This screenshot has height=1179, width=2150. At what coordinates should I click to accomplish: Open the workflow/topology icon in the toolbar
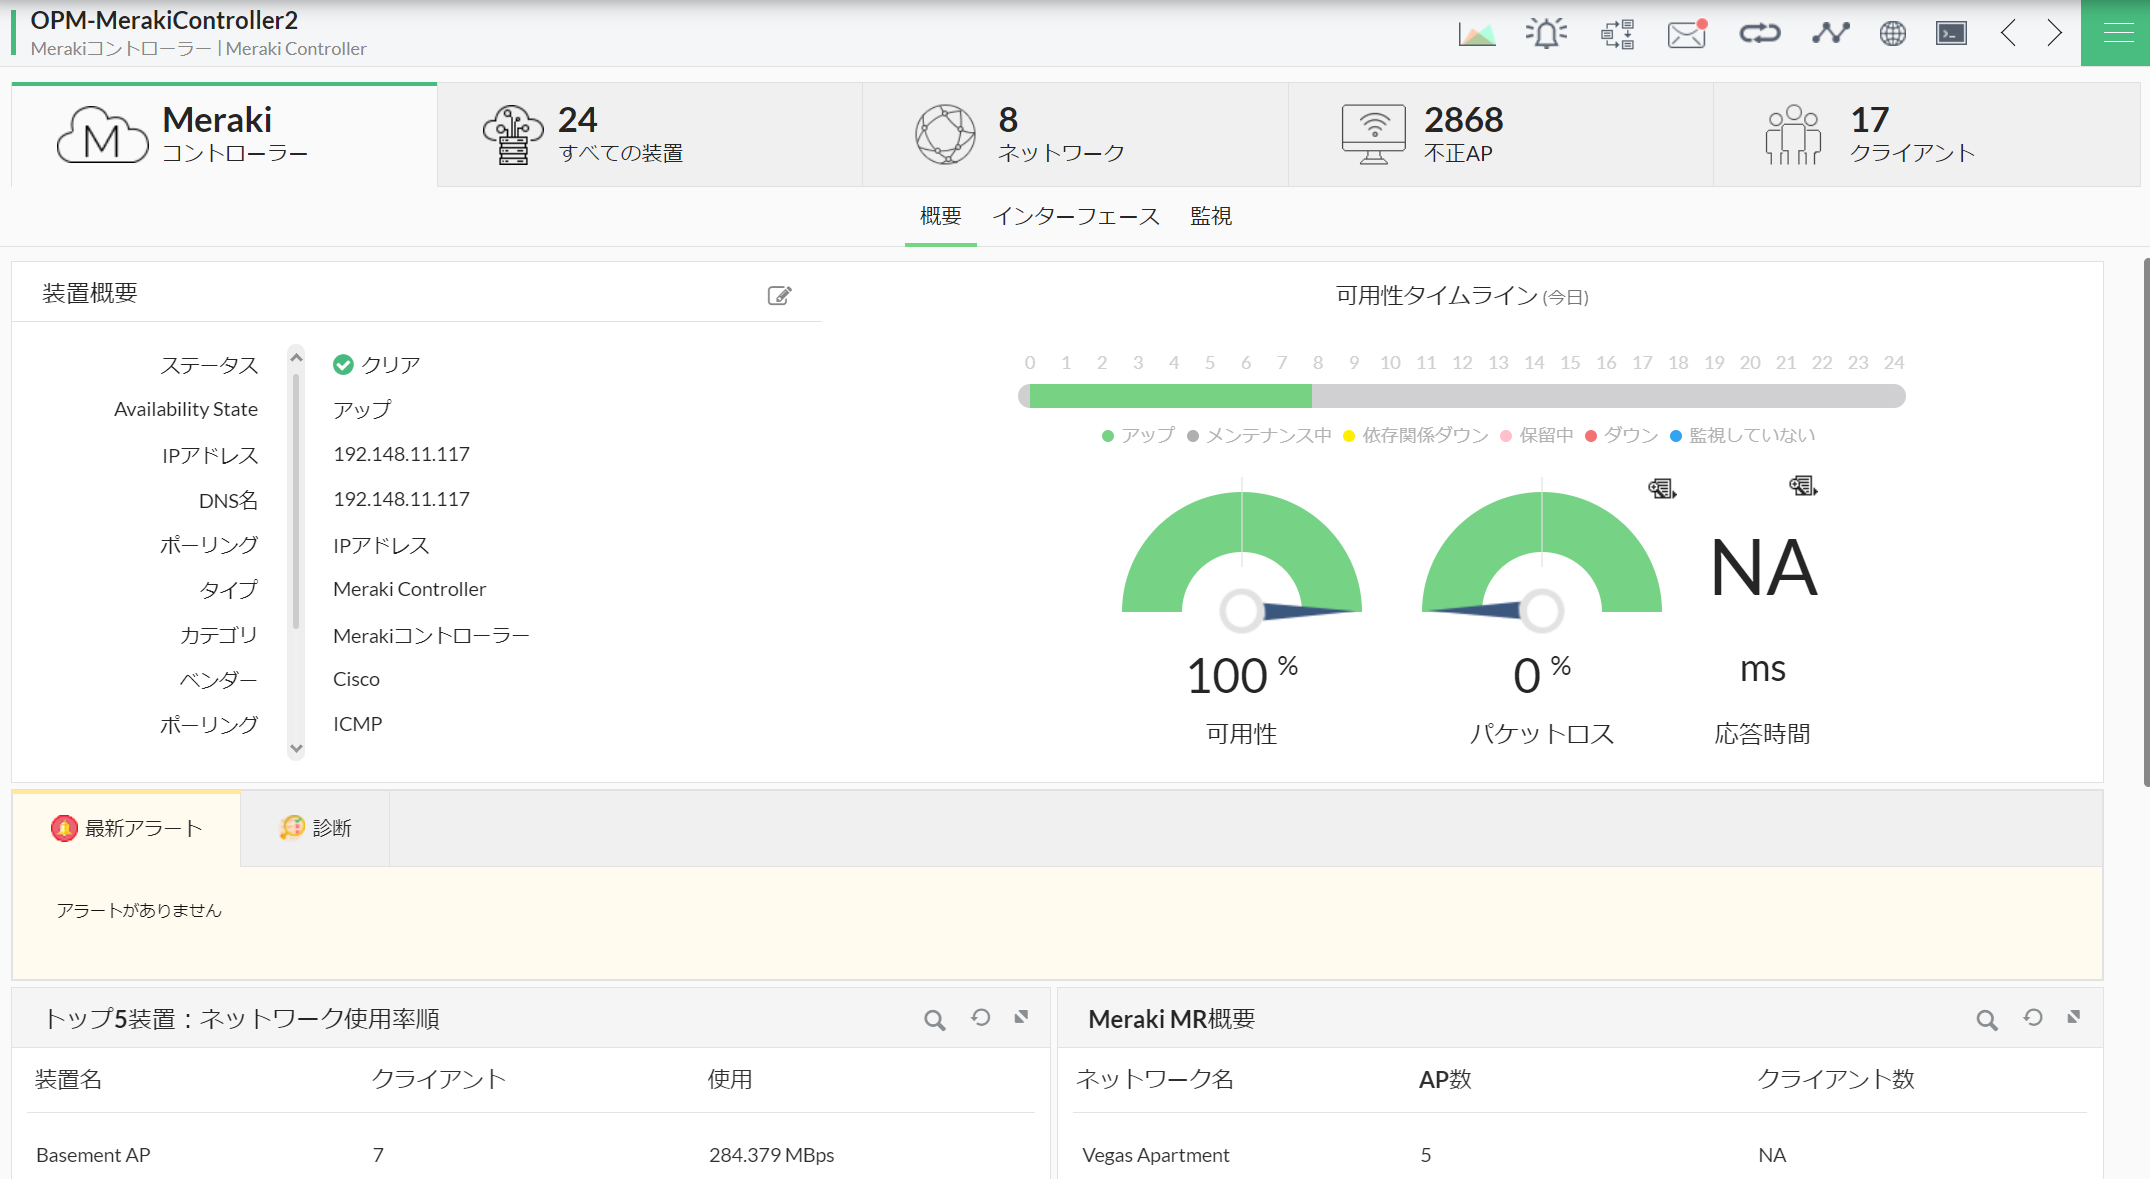[1617, 33]
